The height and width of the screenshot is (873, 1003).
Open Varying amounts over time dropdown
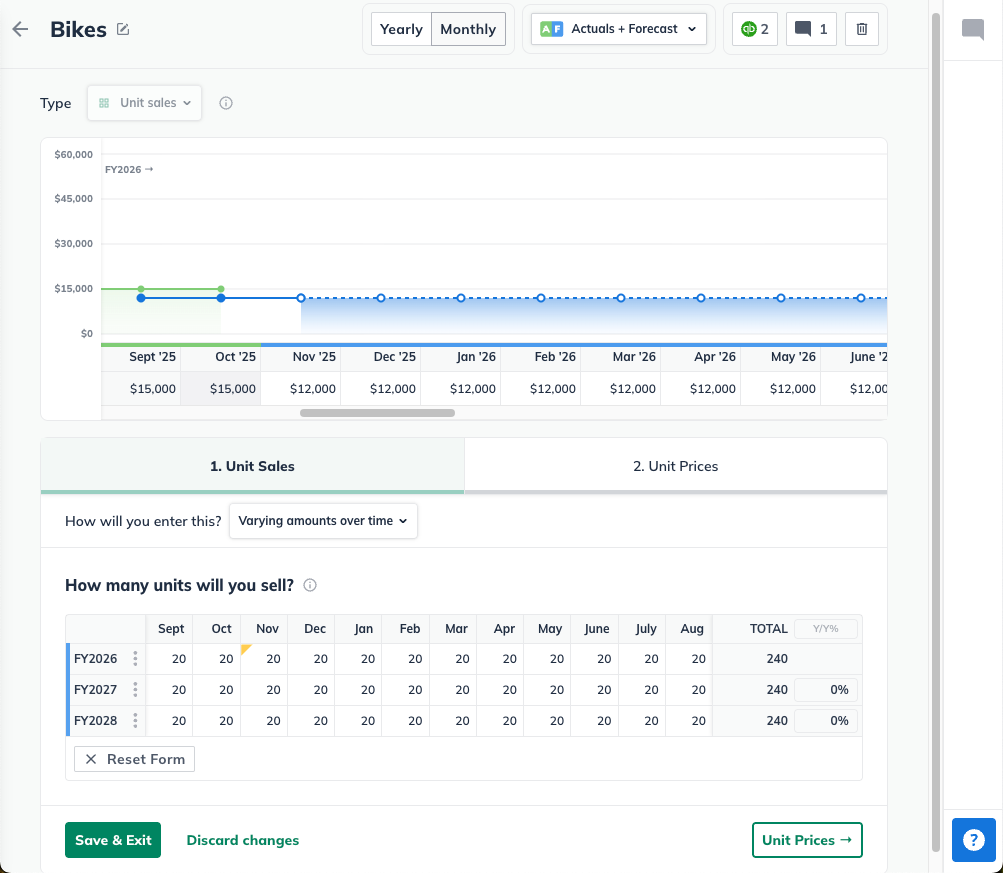(323, 521)
